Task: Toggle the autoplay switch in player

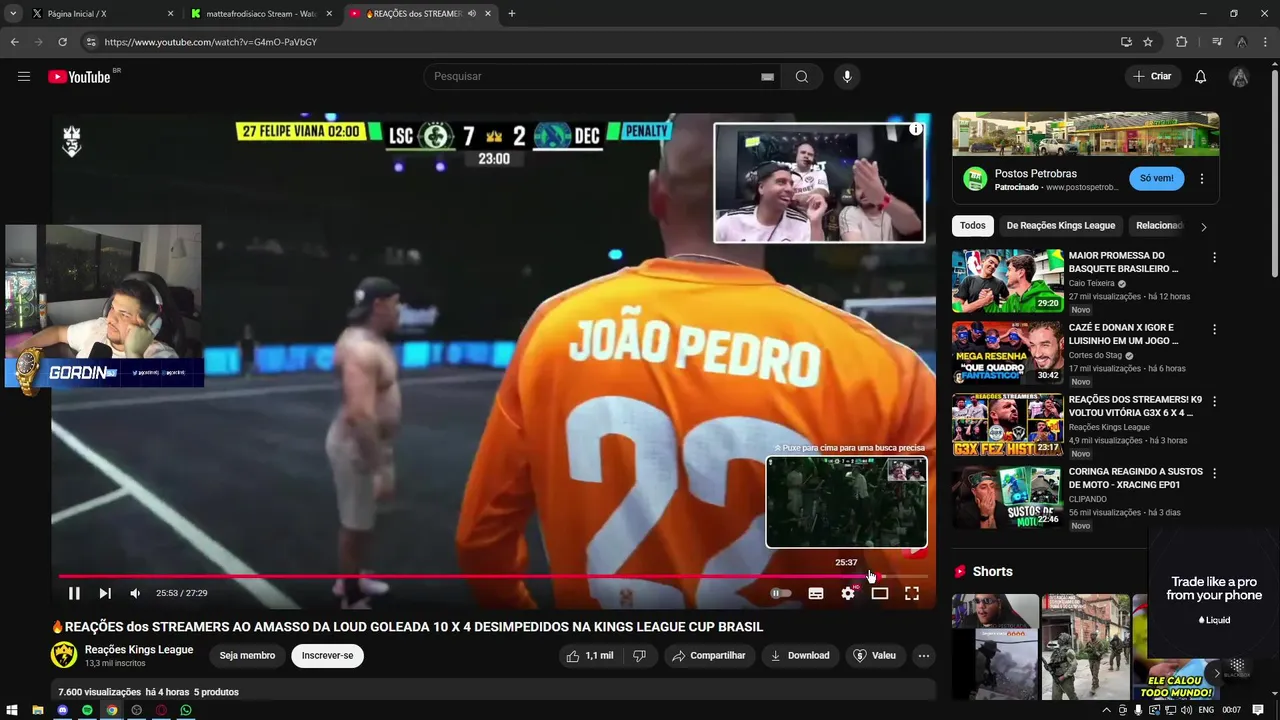Action: (x=781, y=593)
